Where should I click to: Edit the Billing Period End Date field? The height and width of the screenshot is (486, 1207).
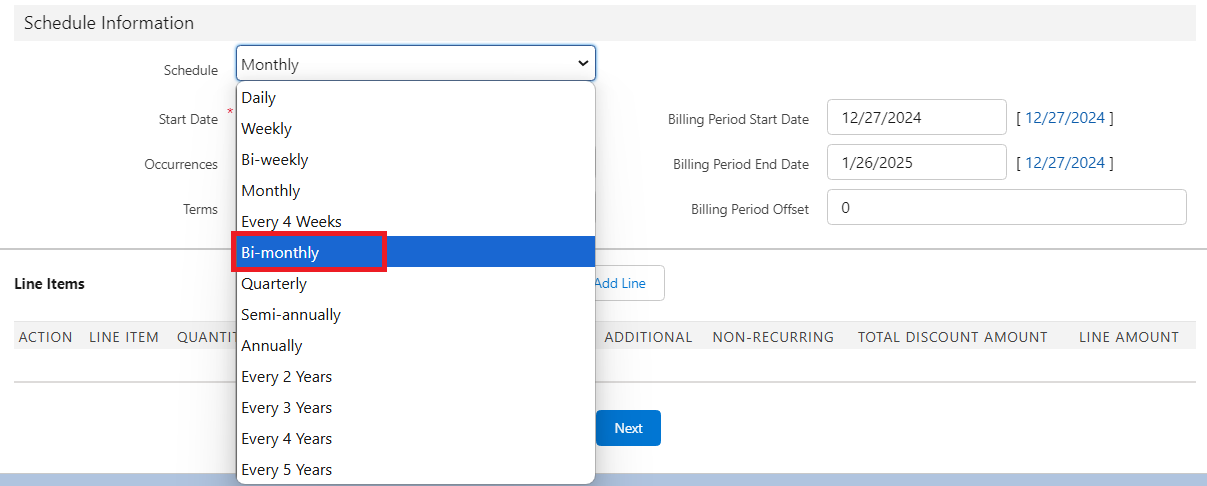(916, 163)
